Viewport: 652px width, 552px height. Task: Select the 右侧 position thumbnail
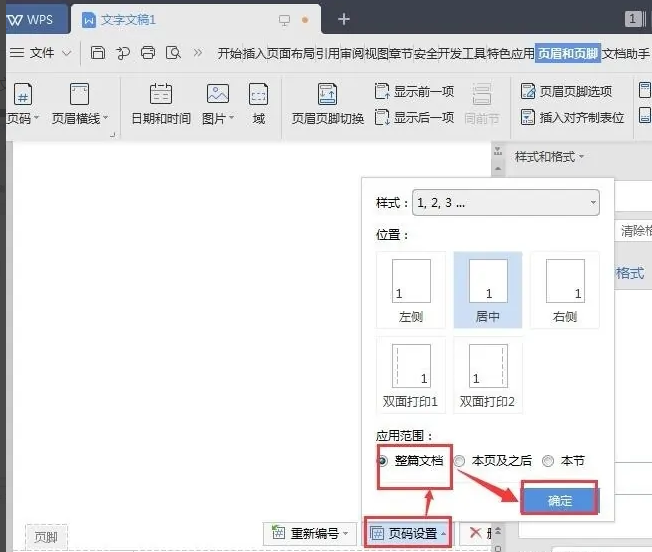point(565,290)
